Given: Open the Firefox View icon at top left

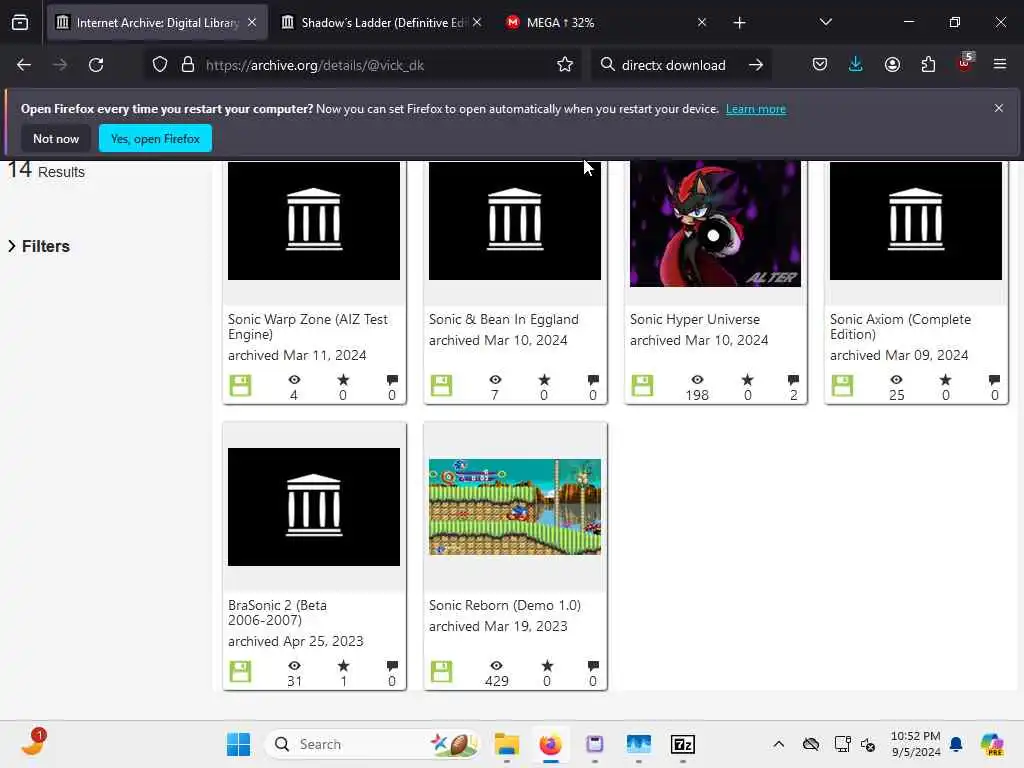Looking at the screenshot, I should pos(20,23).
